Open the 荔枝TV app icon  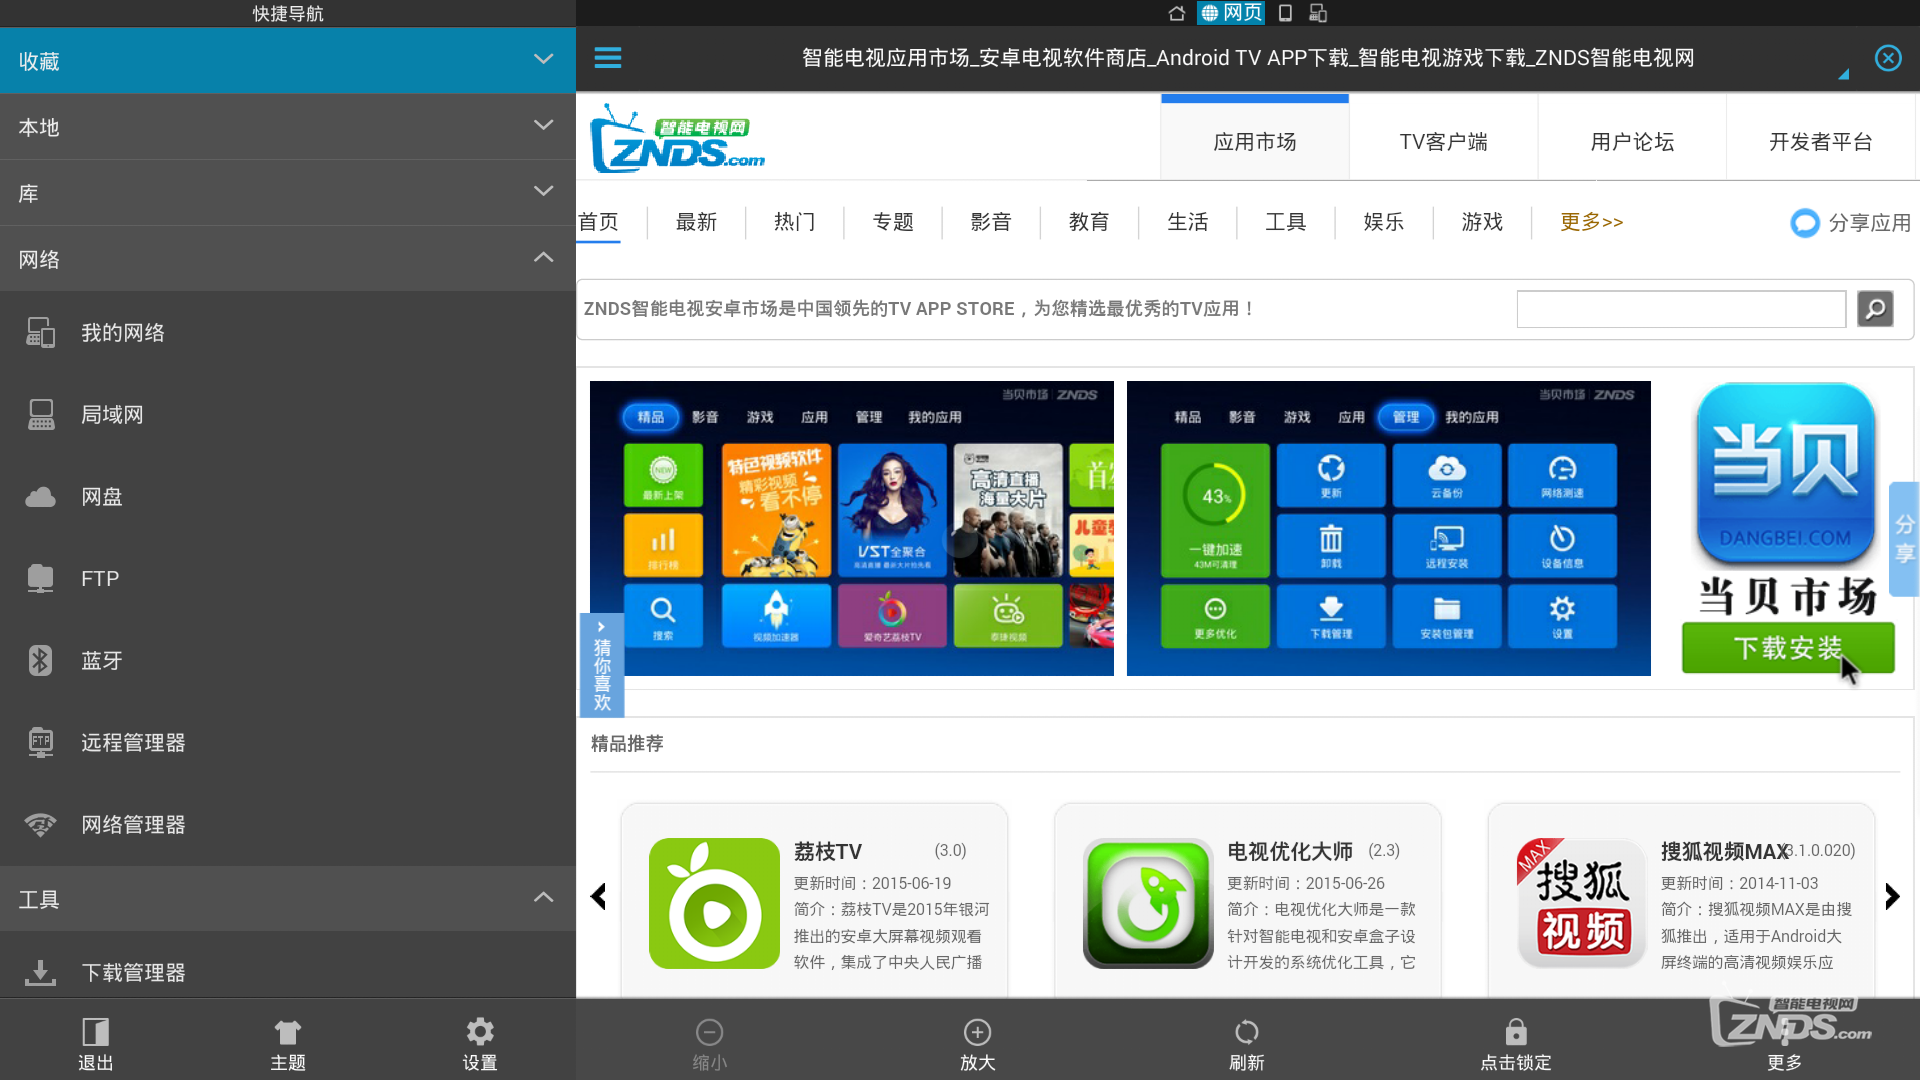714,903
